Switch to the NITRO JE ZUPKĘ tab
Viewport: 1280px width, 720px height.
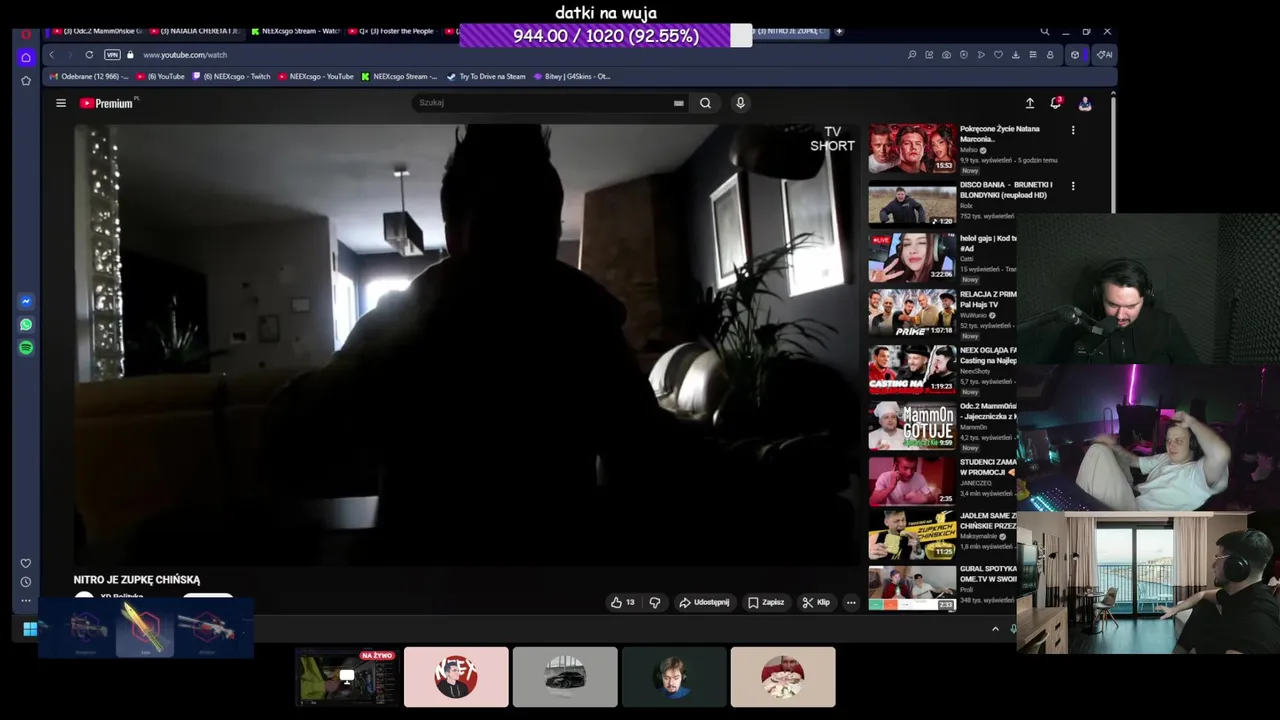click(790, 31)
